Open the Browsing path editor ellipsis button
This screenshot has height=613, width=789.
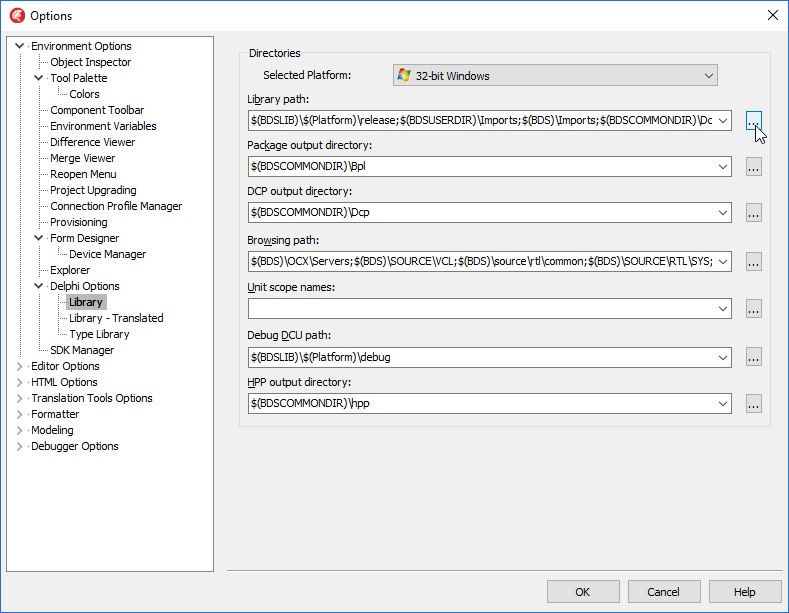coord(754,262)
